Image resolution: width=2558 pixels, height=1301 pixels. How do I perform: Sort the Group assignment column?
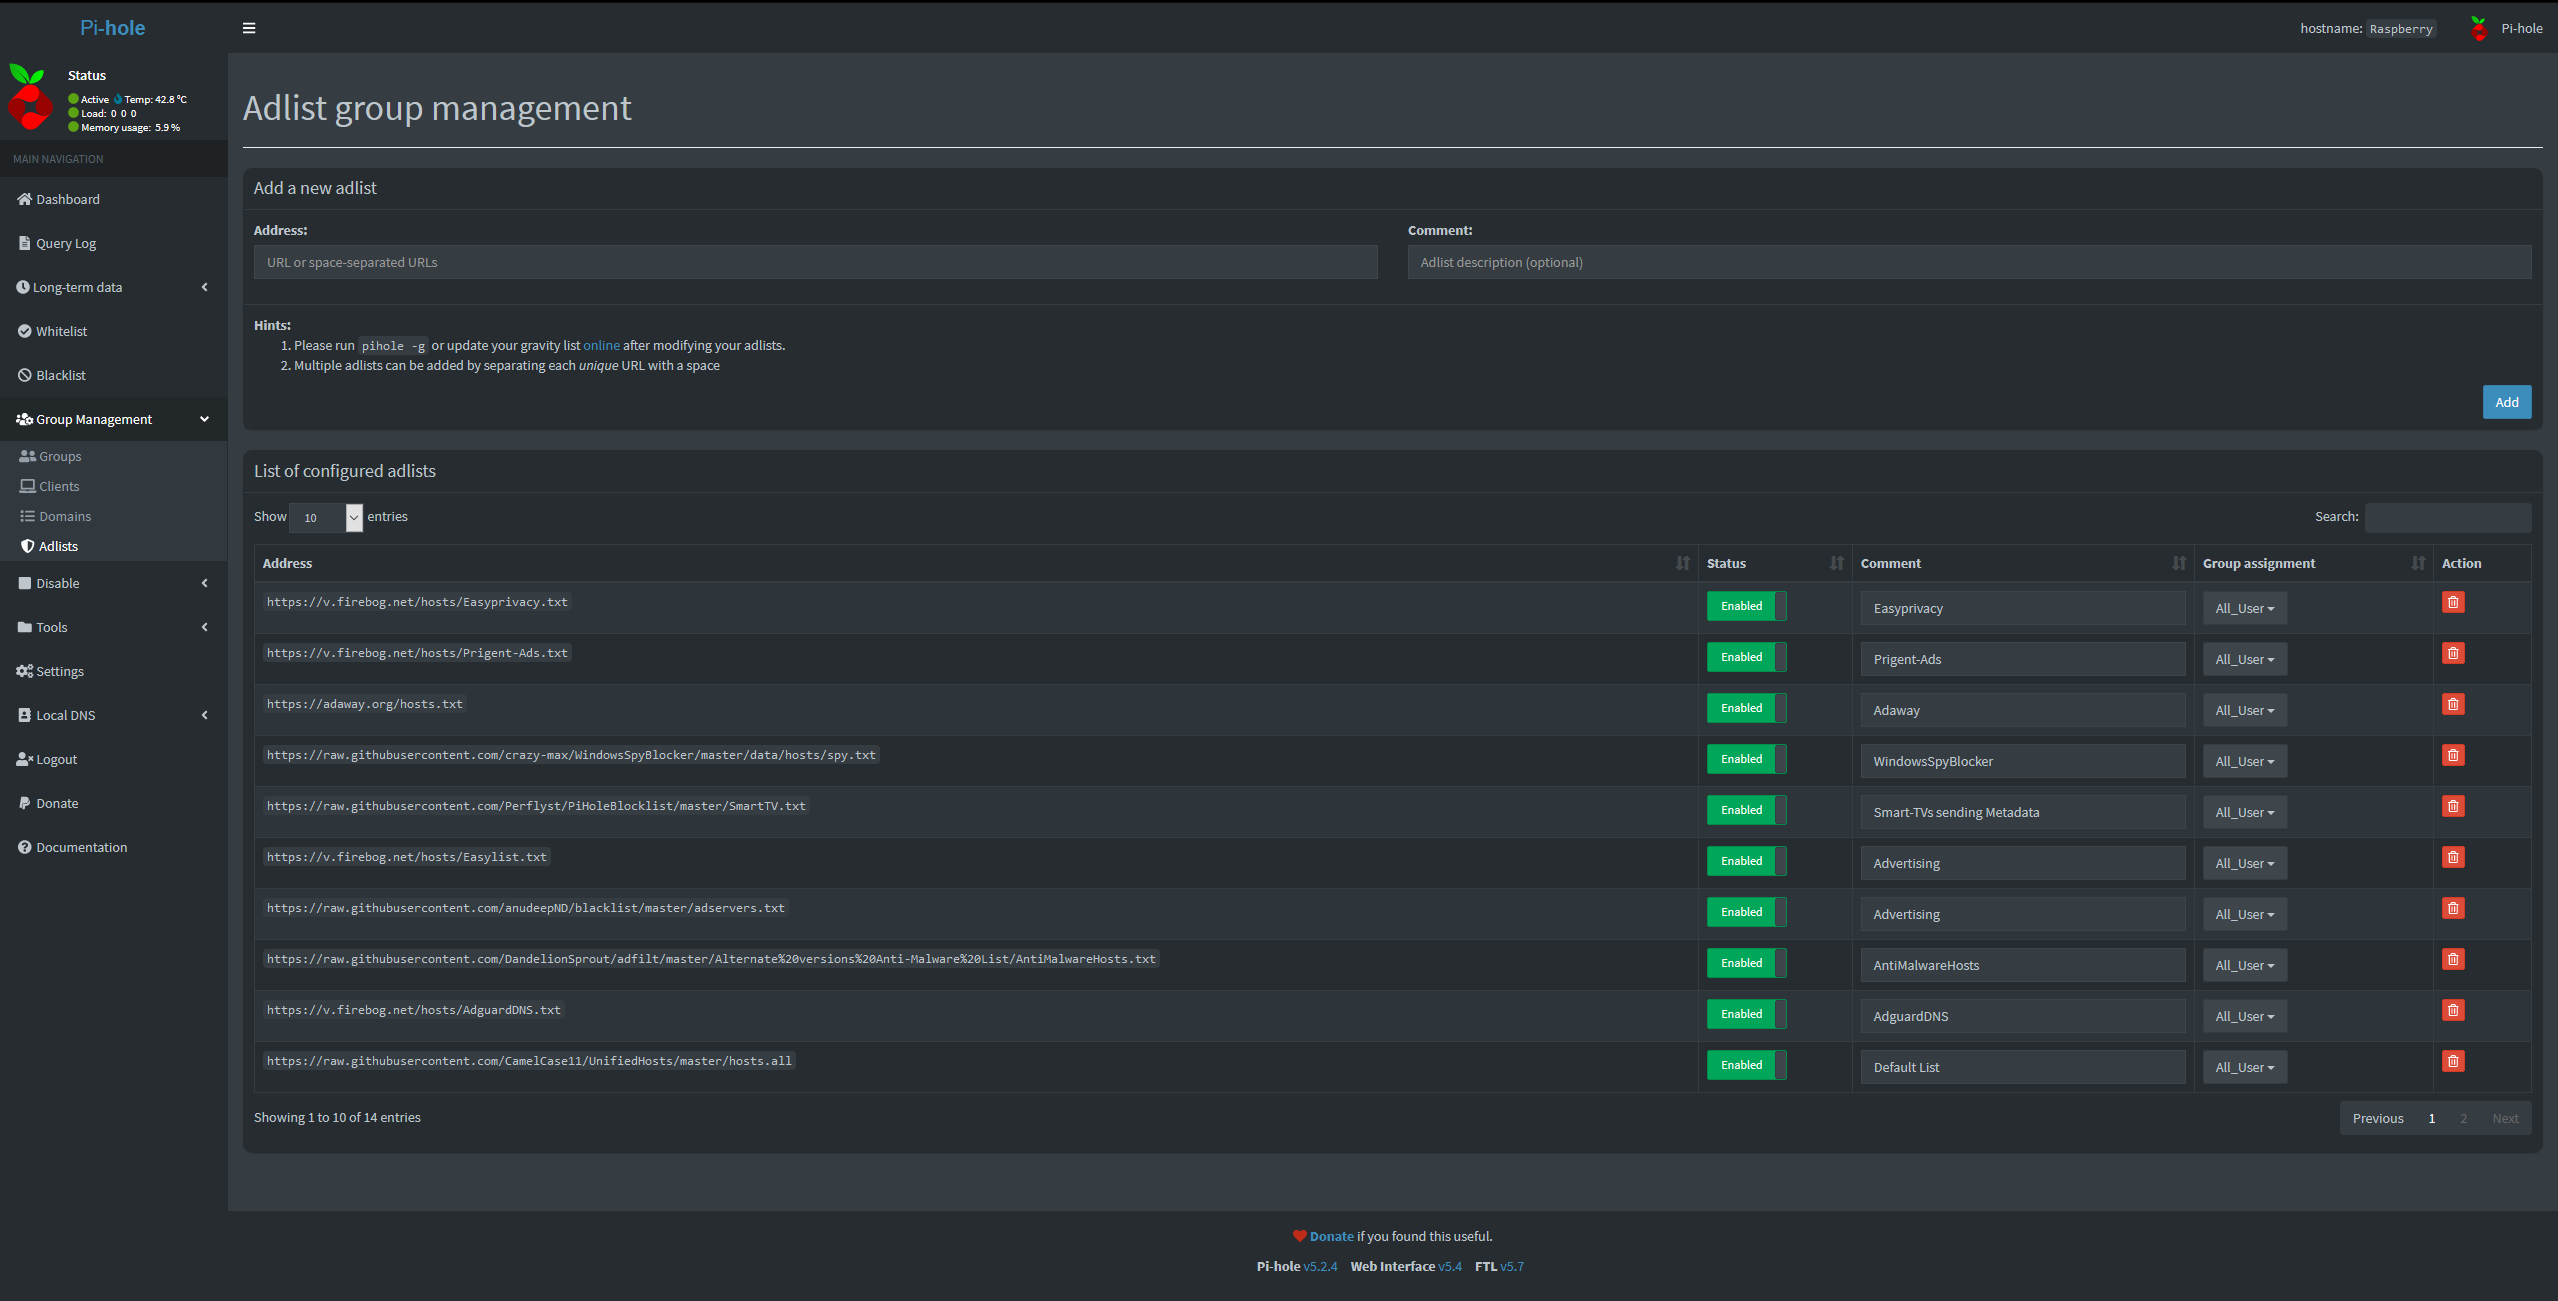2417,563
